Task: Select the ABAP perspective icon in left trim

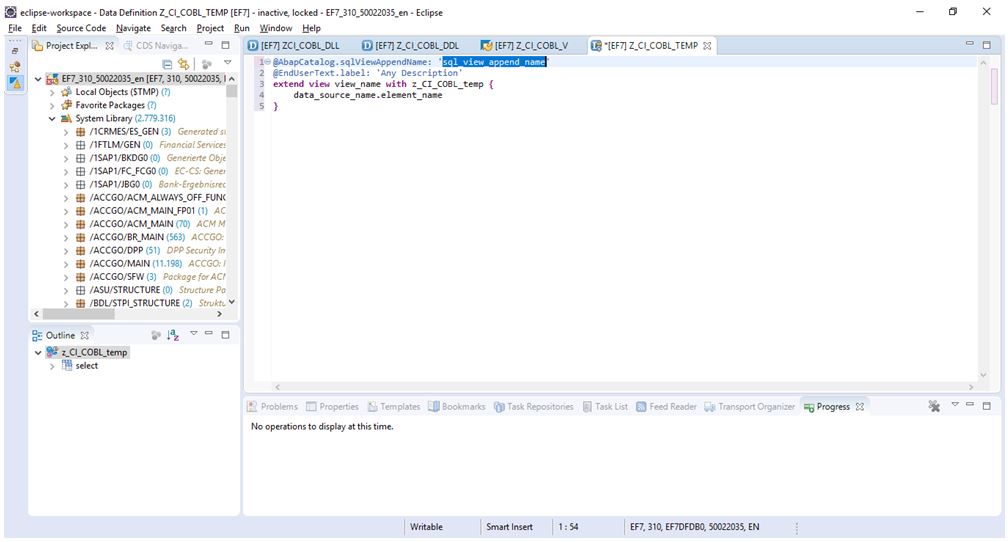Action: click(x=15, y=82)
